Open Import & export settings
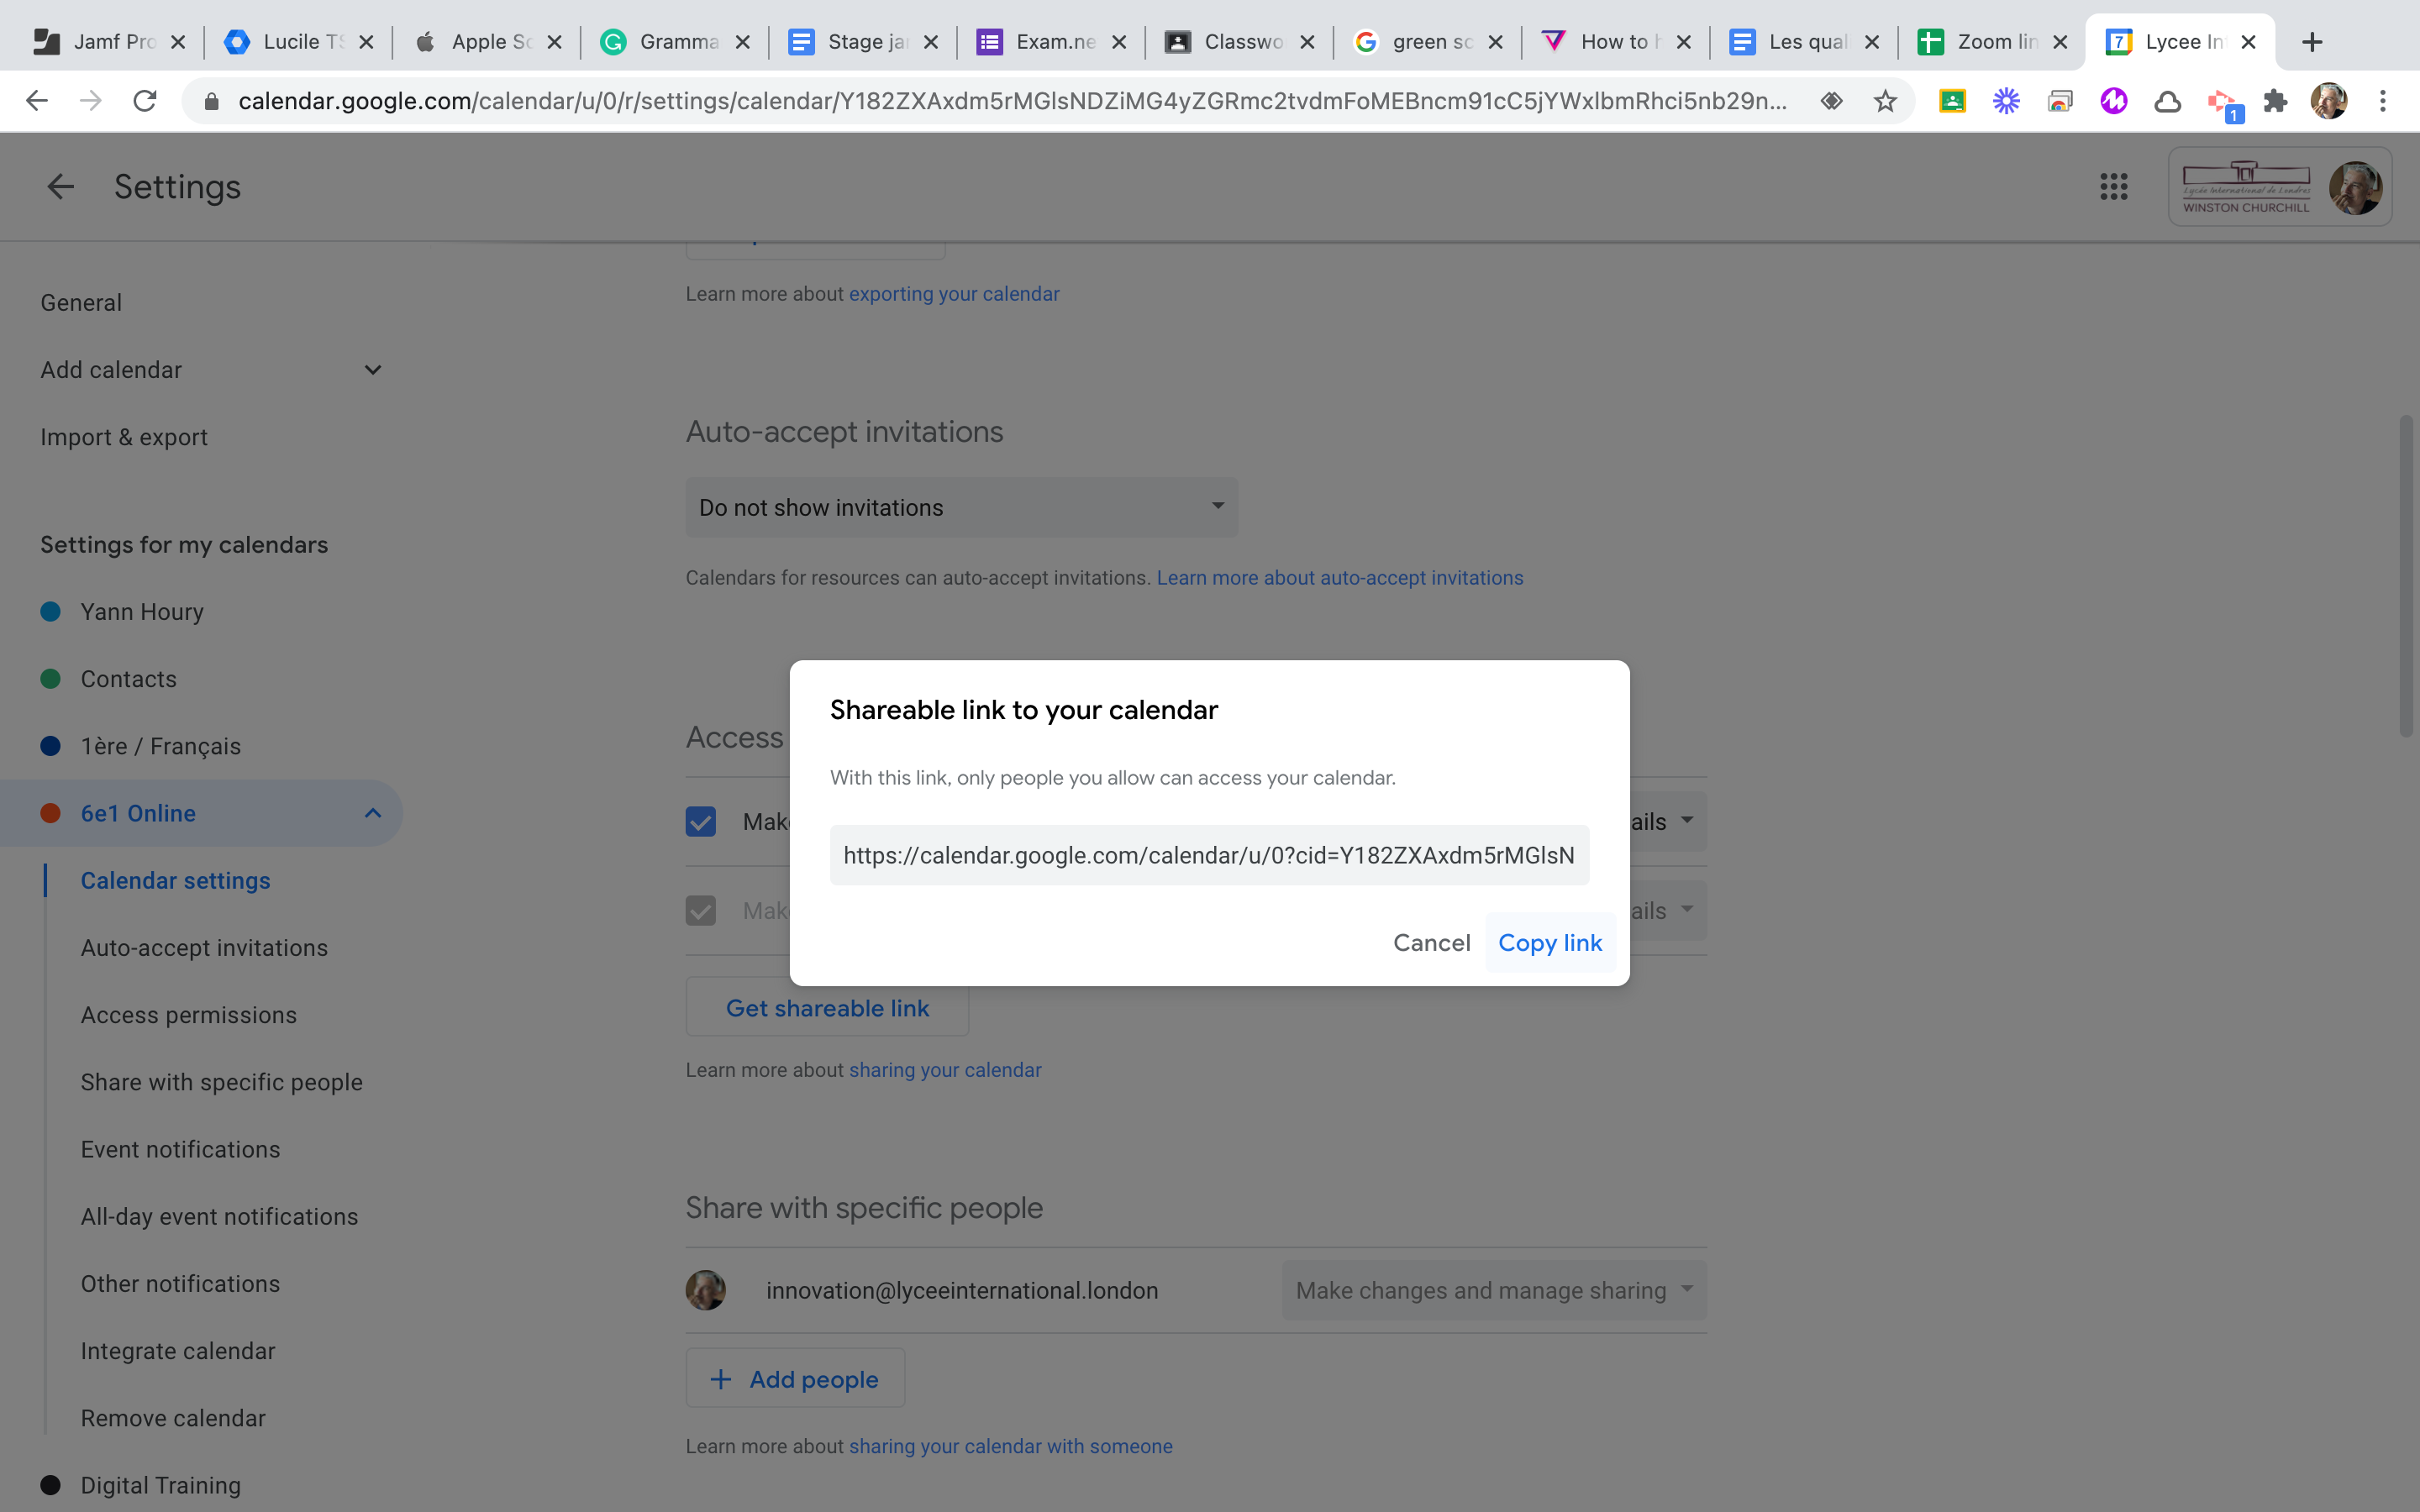The width and height of the screenshot is (2420, 1512). [x=124, y=437]
